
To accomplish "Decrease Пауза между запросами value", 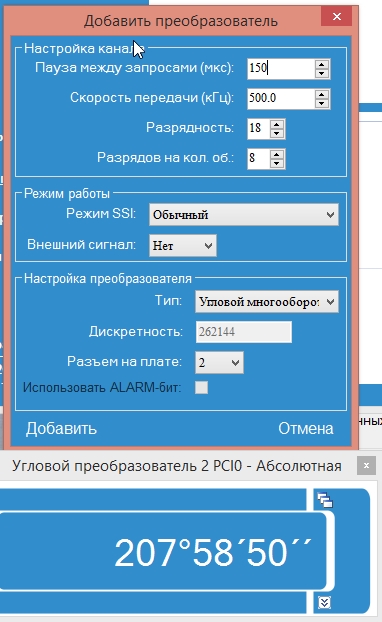I will [x=322, y=73].
